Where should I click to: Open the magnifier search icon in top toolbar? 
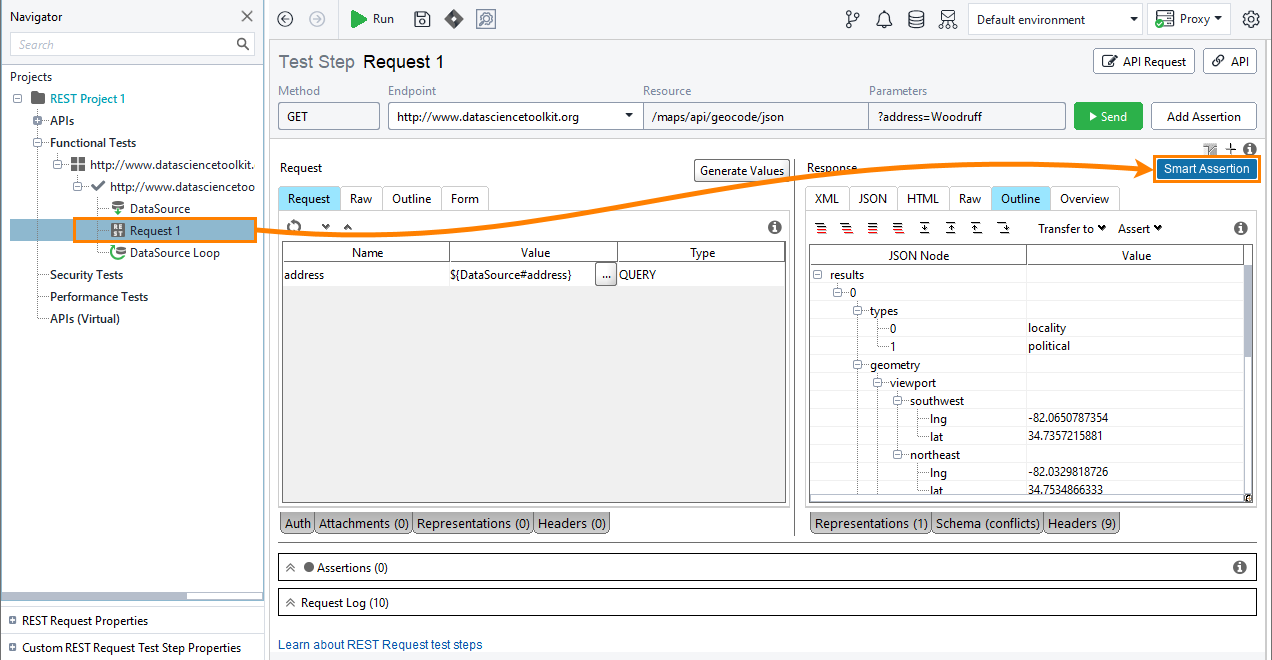[486, 19]
